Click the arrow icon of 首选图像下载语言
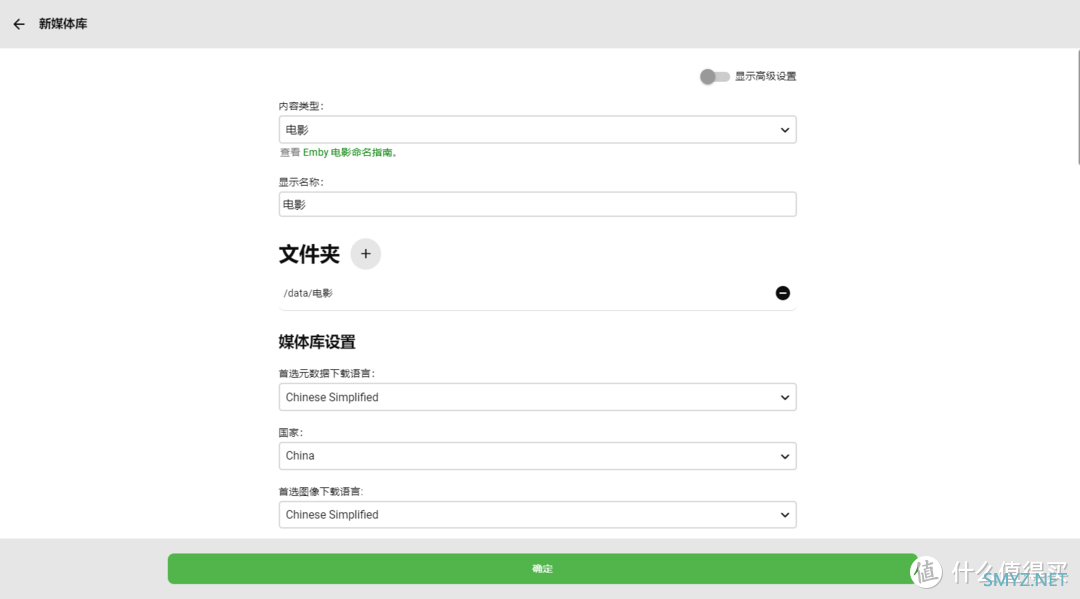 click(x=784, y=515)
